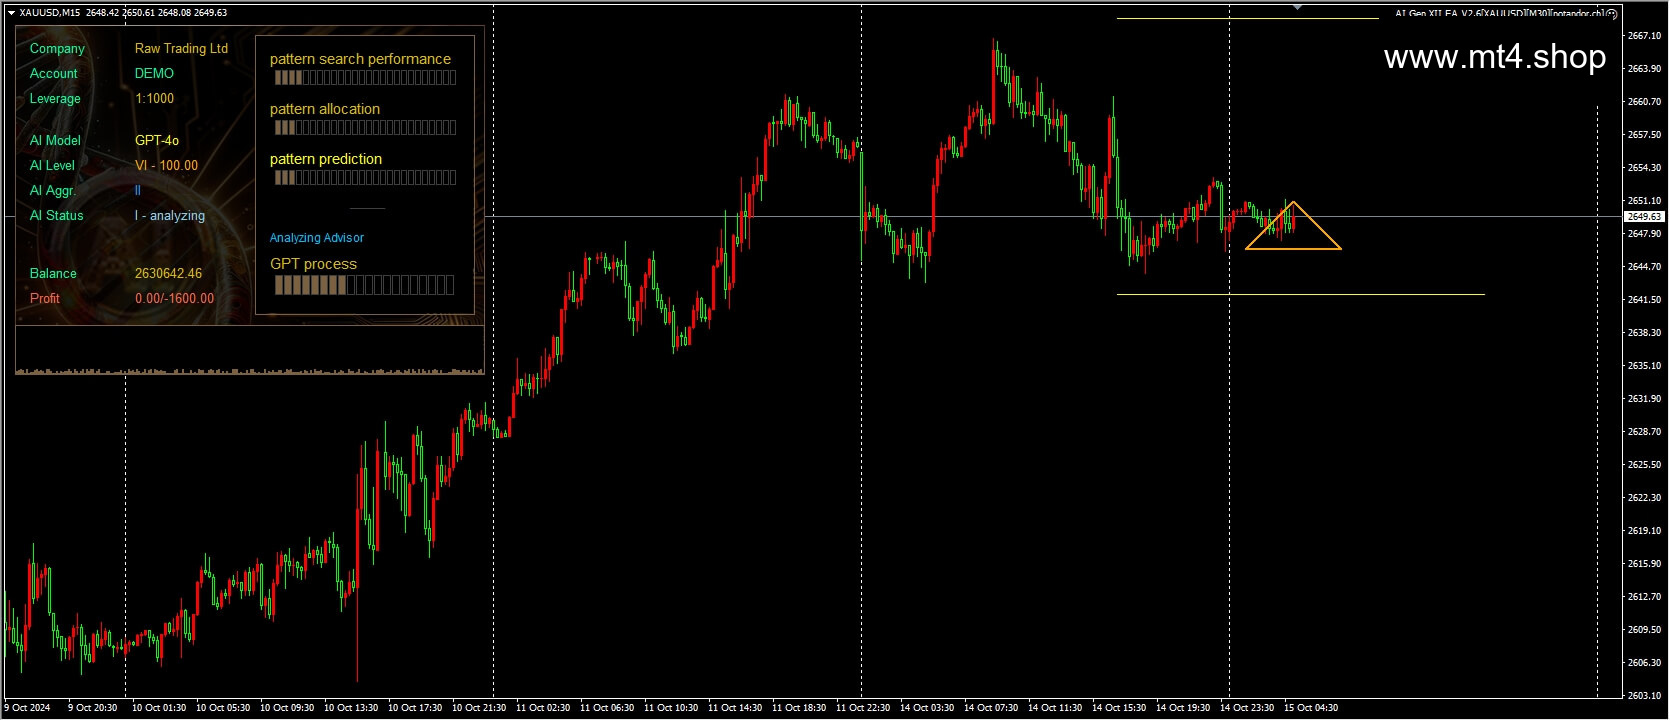Click the arrow beside XAUUSD,M15 title
This screenshot has height=721, width=1670.
tap(11, 13)
